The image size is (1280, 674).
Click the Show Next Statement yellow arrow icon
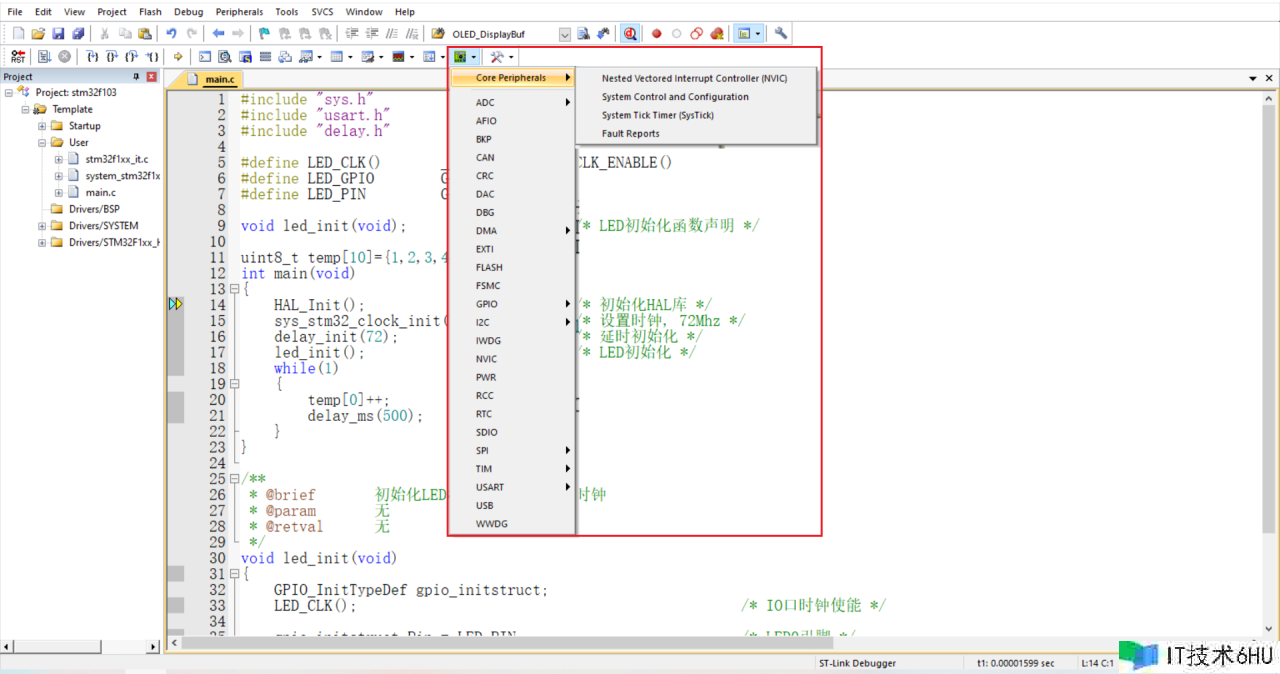point(178,57)
